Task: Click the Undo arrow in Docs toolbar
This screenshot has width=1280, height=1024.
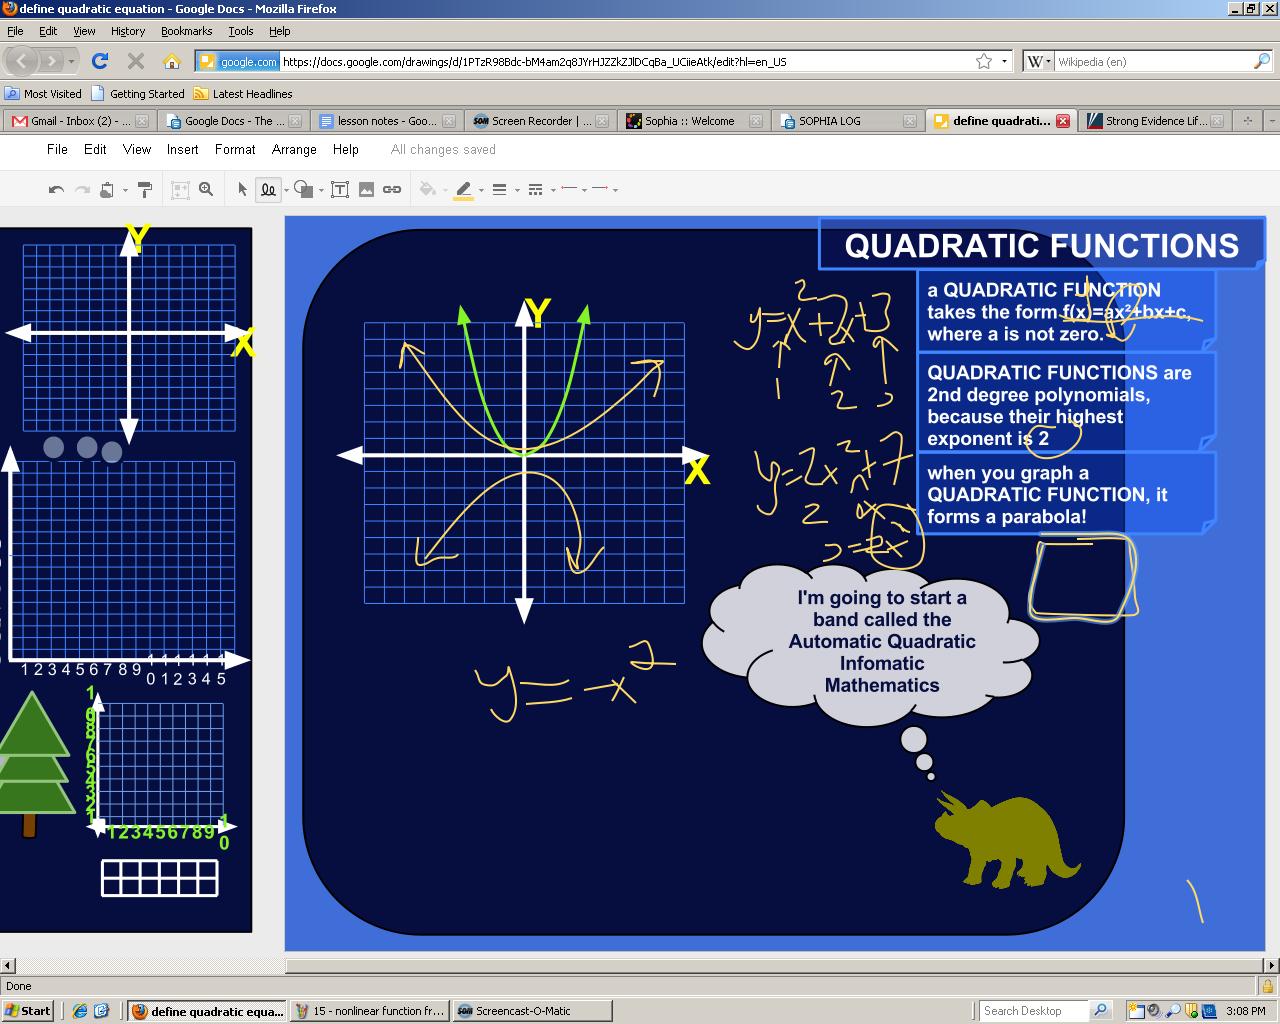Action: [x=56, y=189]
